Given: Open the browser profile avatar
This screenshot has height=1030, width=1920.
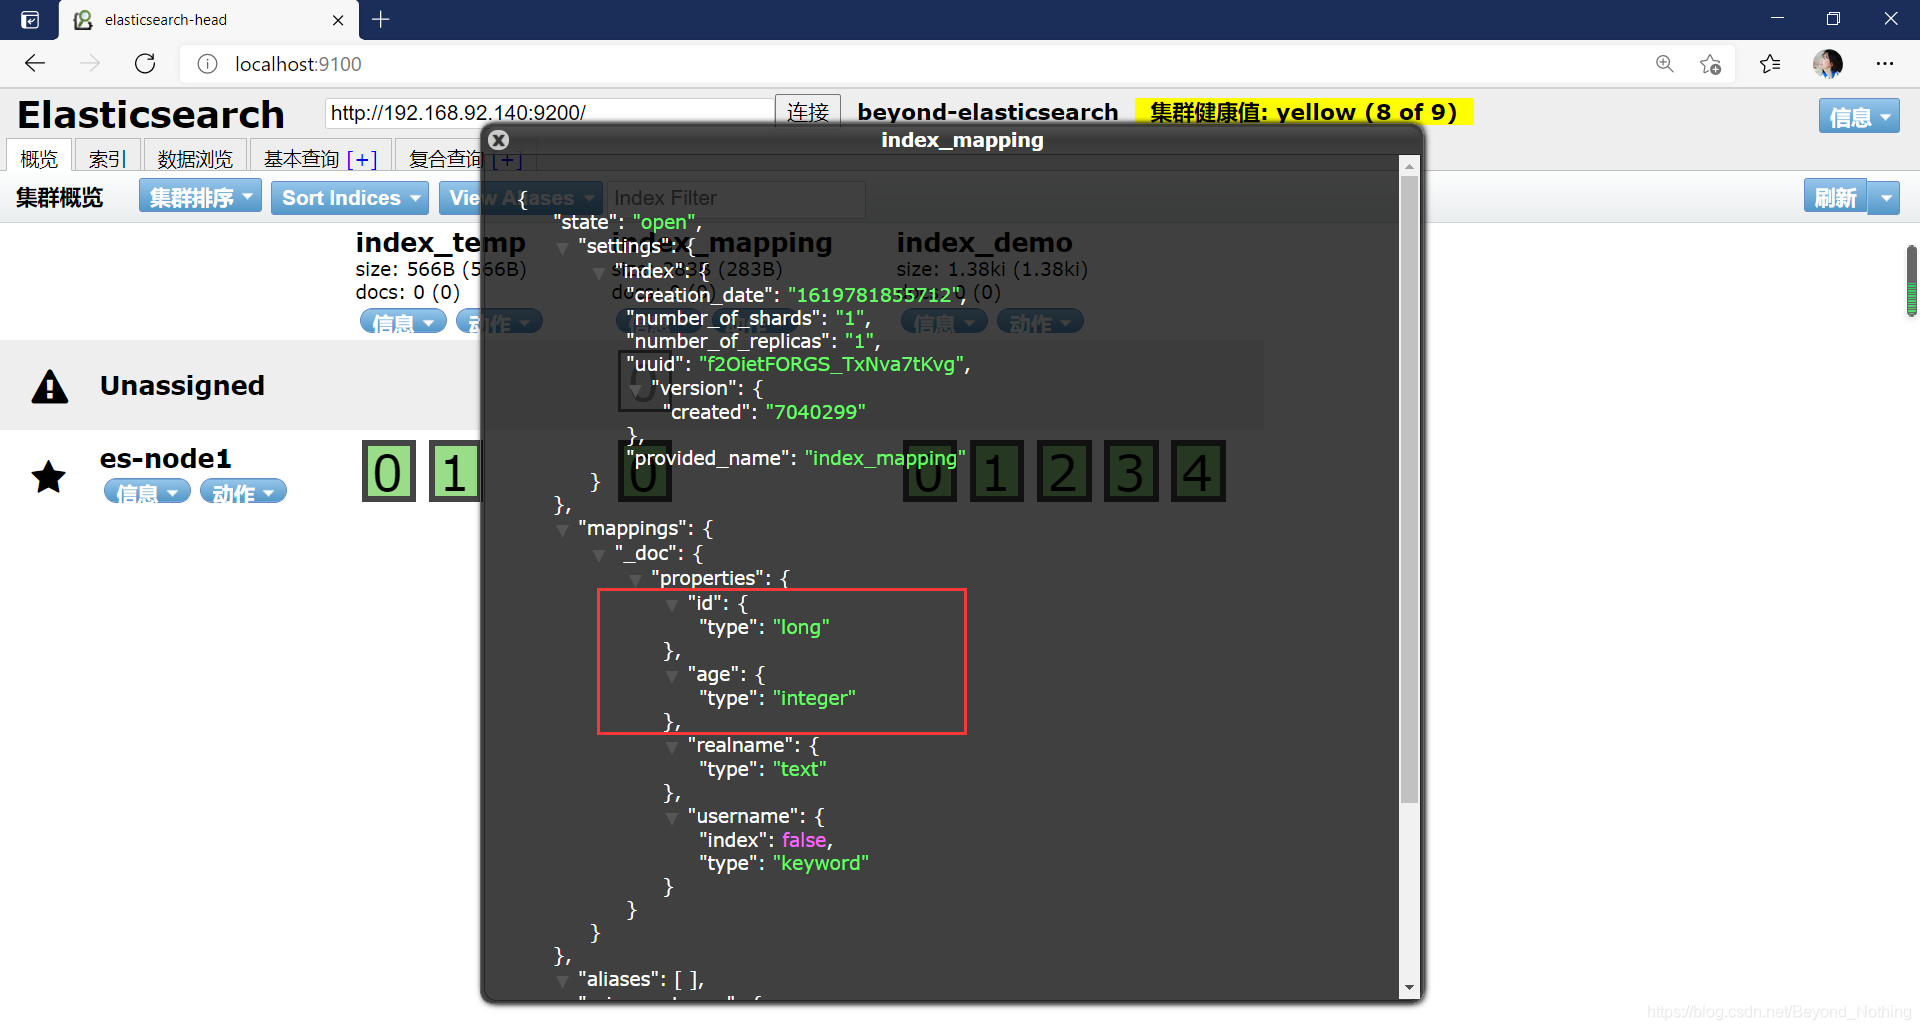Looking at the screenshot, I should (x=1828, y=64).
